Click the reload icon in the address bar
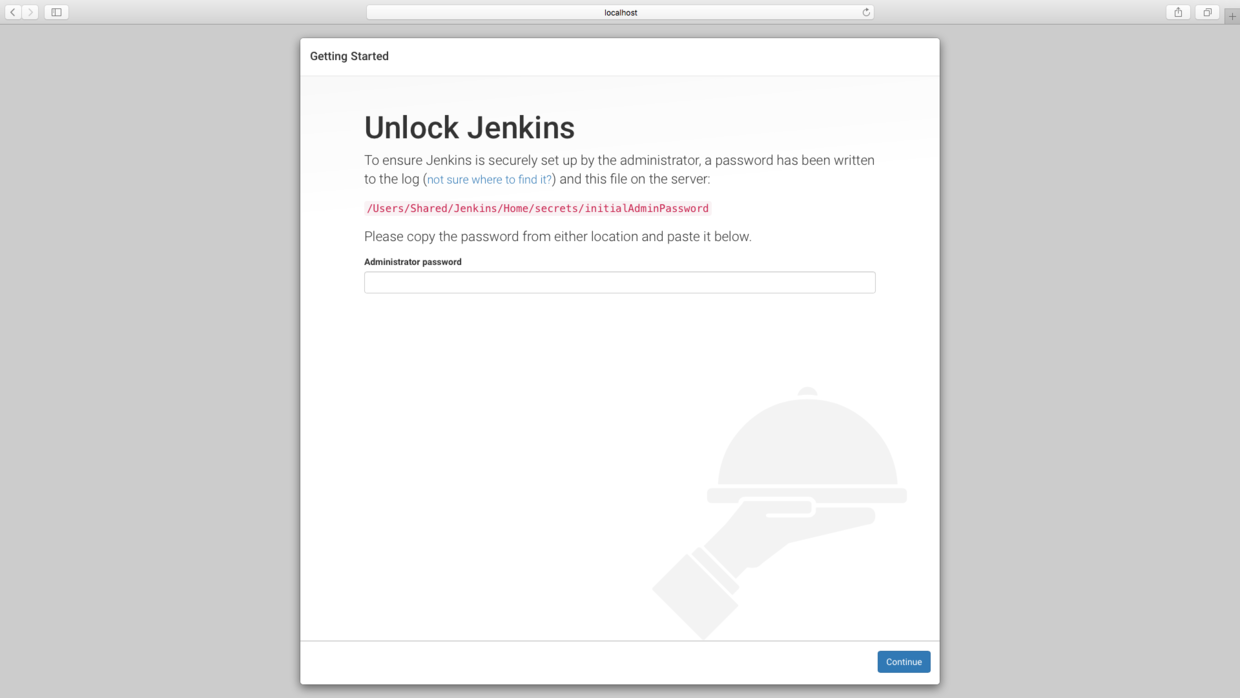1240x698 pixels. 864,11
